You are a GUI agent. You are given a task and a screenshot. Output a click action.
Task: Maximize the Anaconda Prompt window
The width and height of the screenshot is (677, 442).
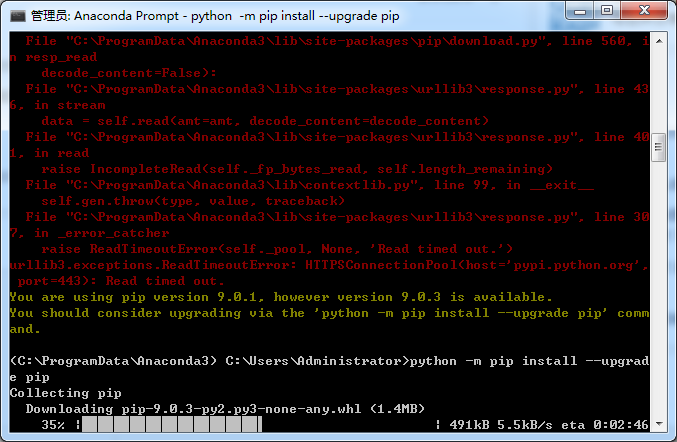[607, 10]
